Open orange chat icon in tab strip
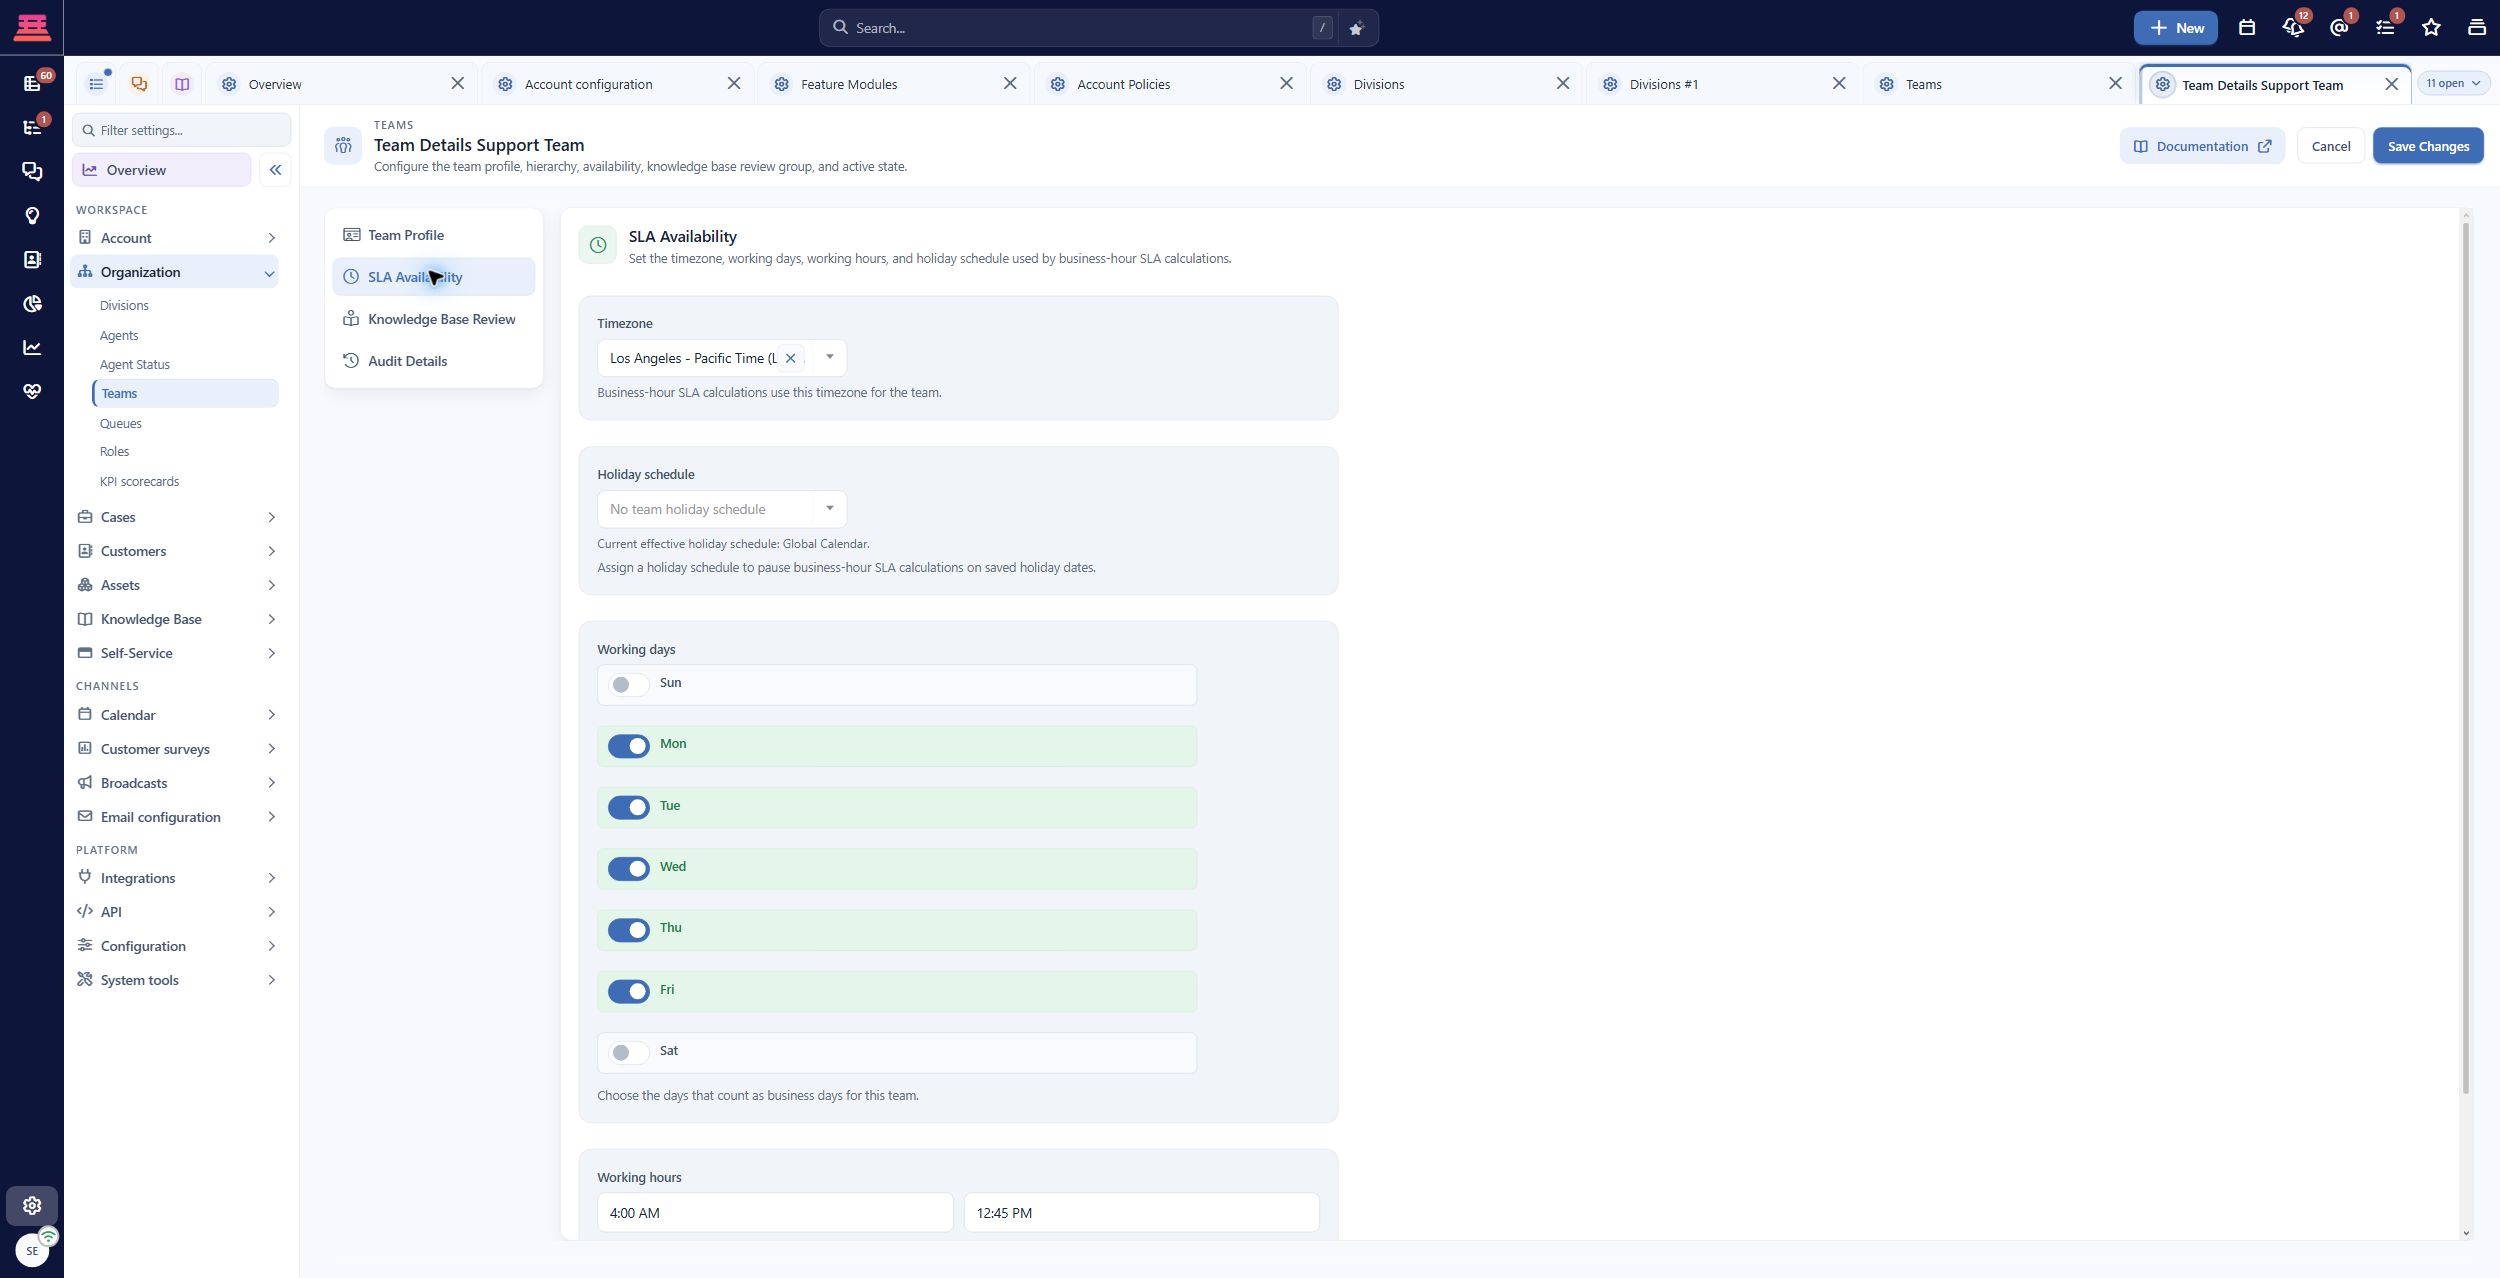Viewport: 2500px width, 1278px height. point(139,84)
